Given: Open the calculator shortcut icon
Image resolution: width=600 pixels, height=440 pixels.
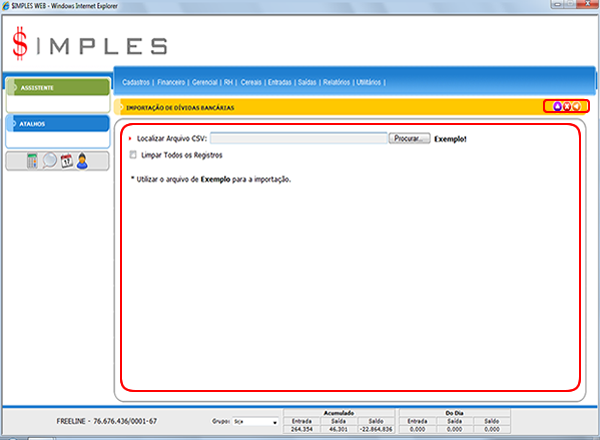Looking at the screenshot, I should 31,162.
